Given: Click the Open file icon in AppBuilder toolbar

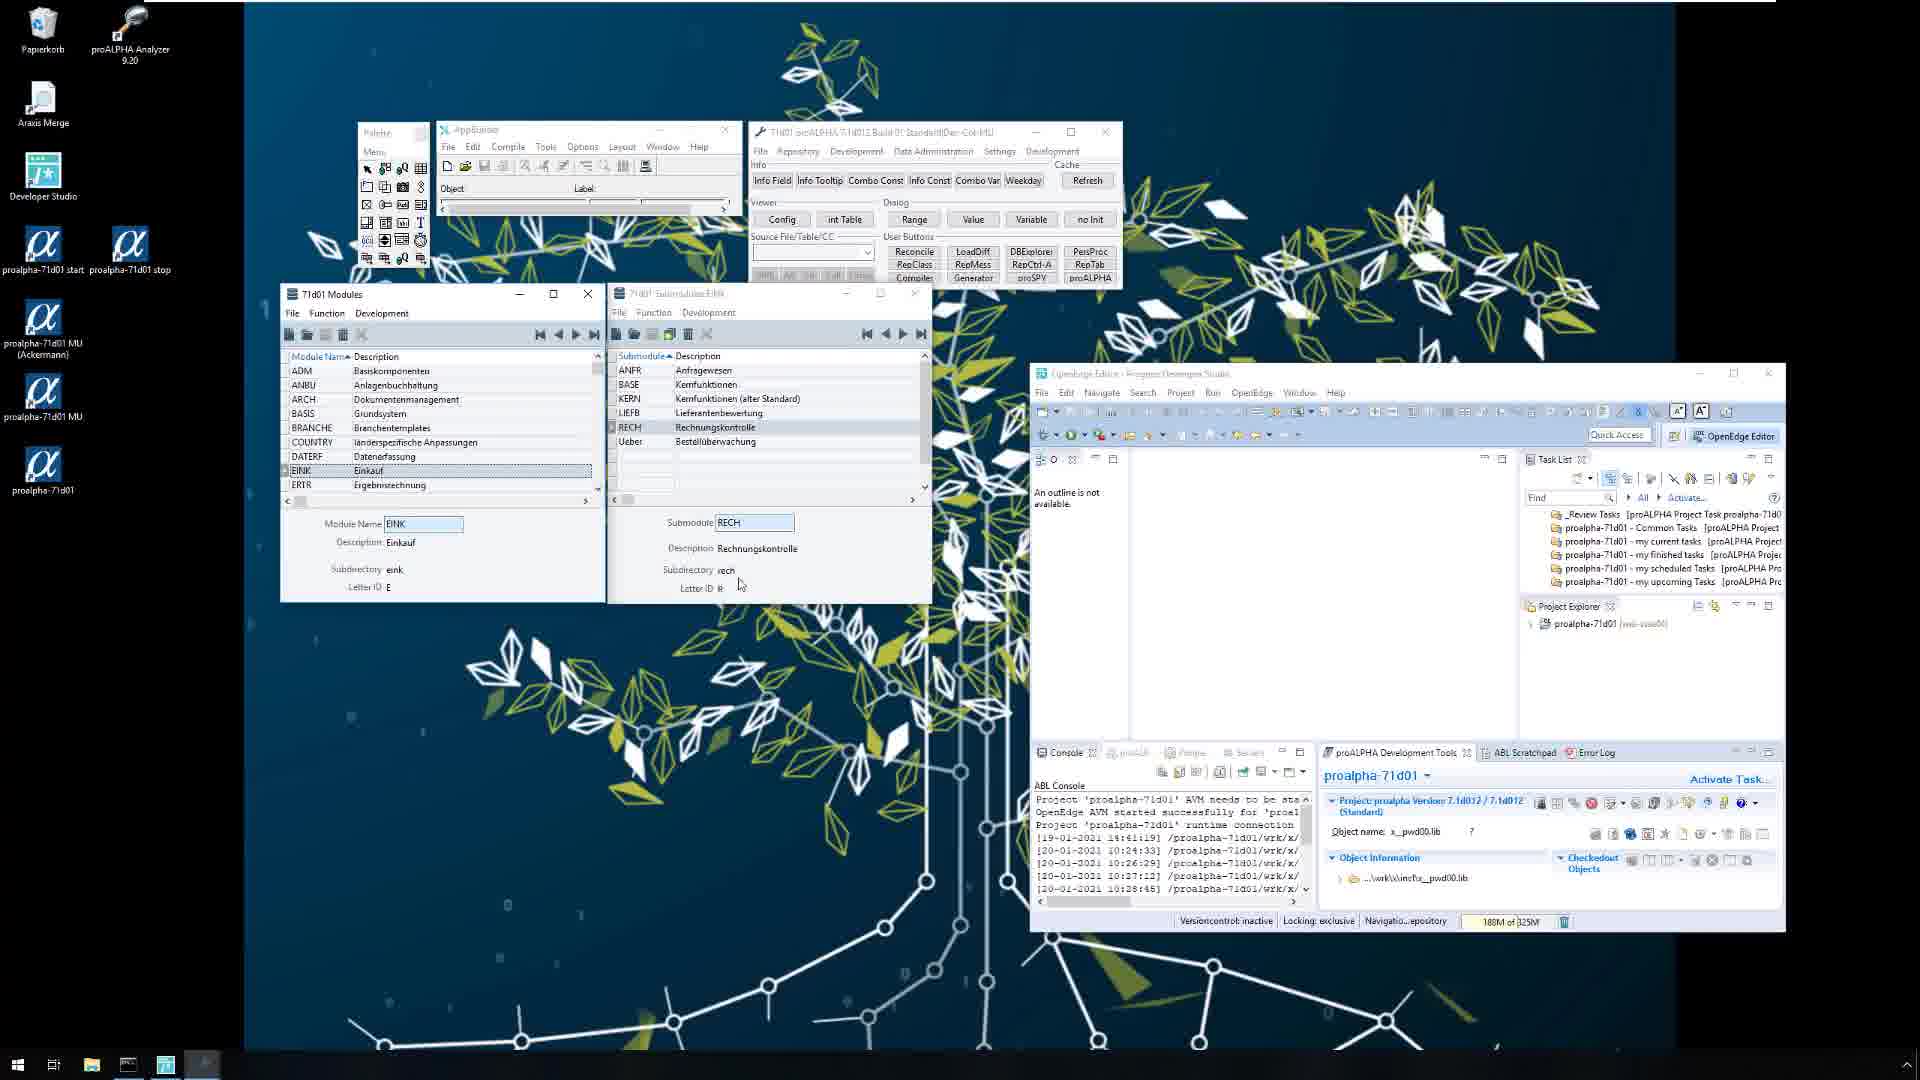Looking at the screenshot, I should click(465, 166).
